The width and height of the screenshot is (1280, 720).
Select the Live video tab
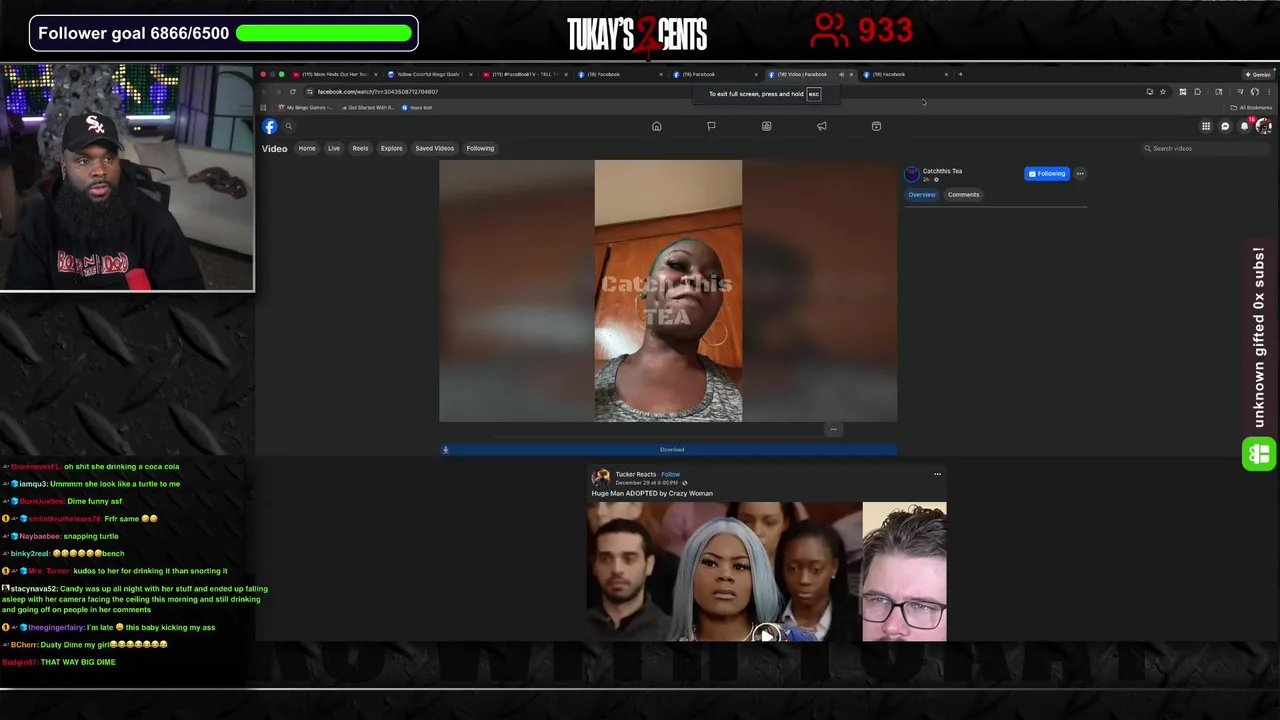coord(334,148)
